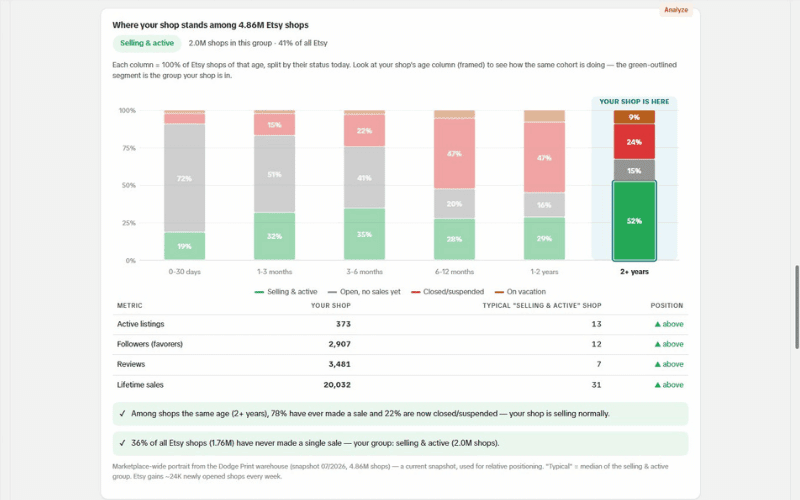Click the red 24% closed segment
The width and height of the screenshot is (800, 500).
[634, 142]
